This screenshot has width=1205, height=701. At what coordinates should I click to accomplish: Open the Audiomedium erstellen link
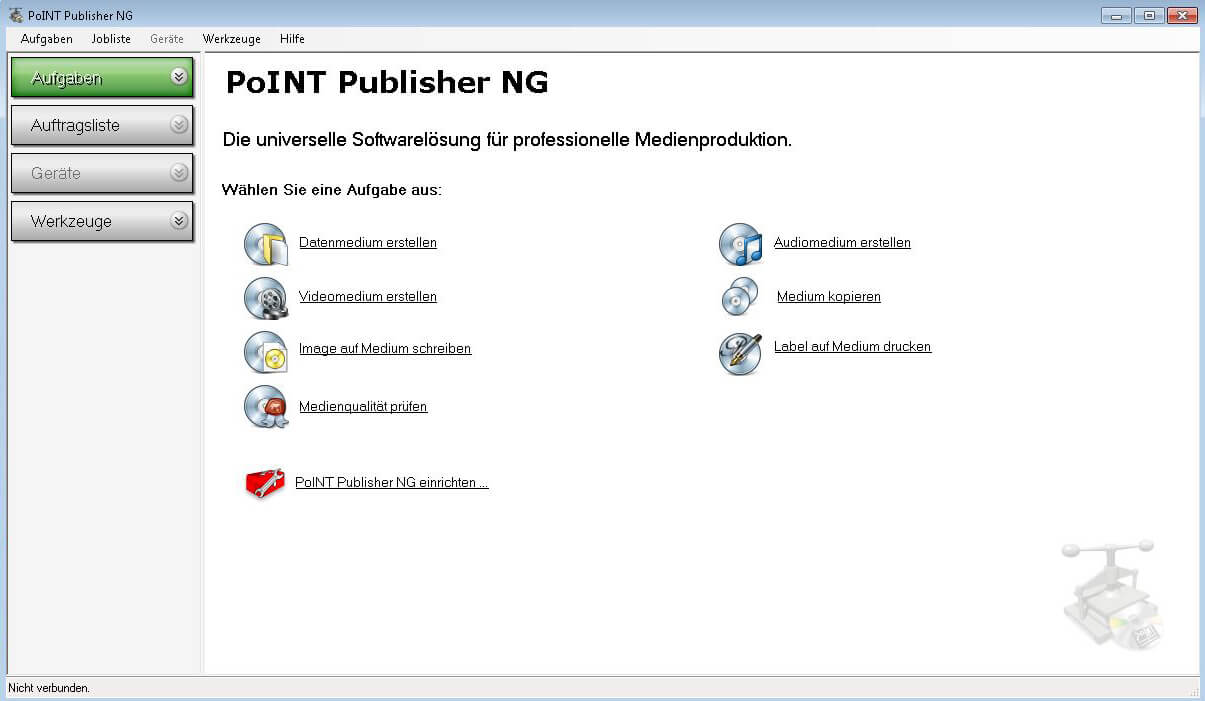842,243
